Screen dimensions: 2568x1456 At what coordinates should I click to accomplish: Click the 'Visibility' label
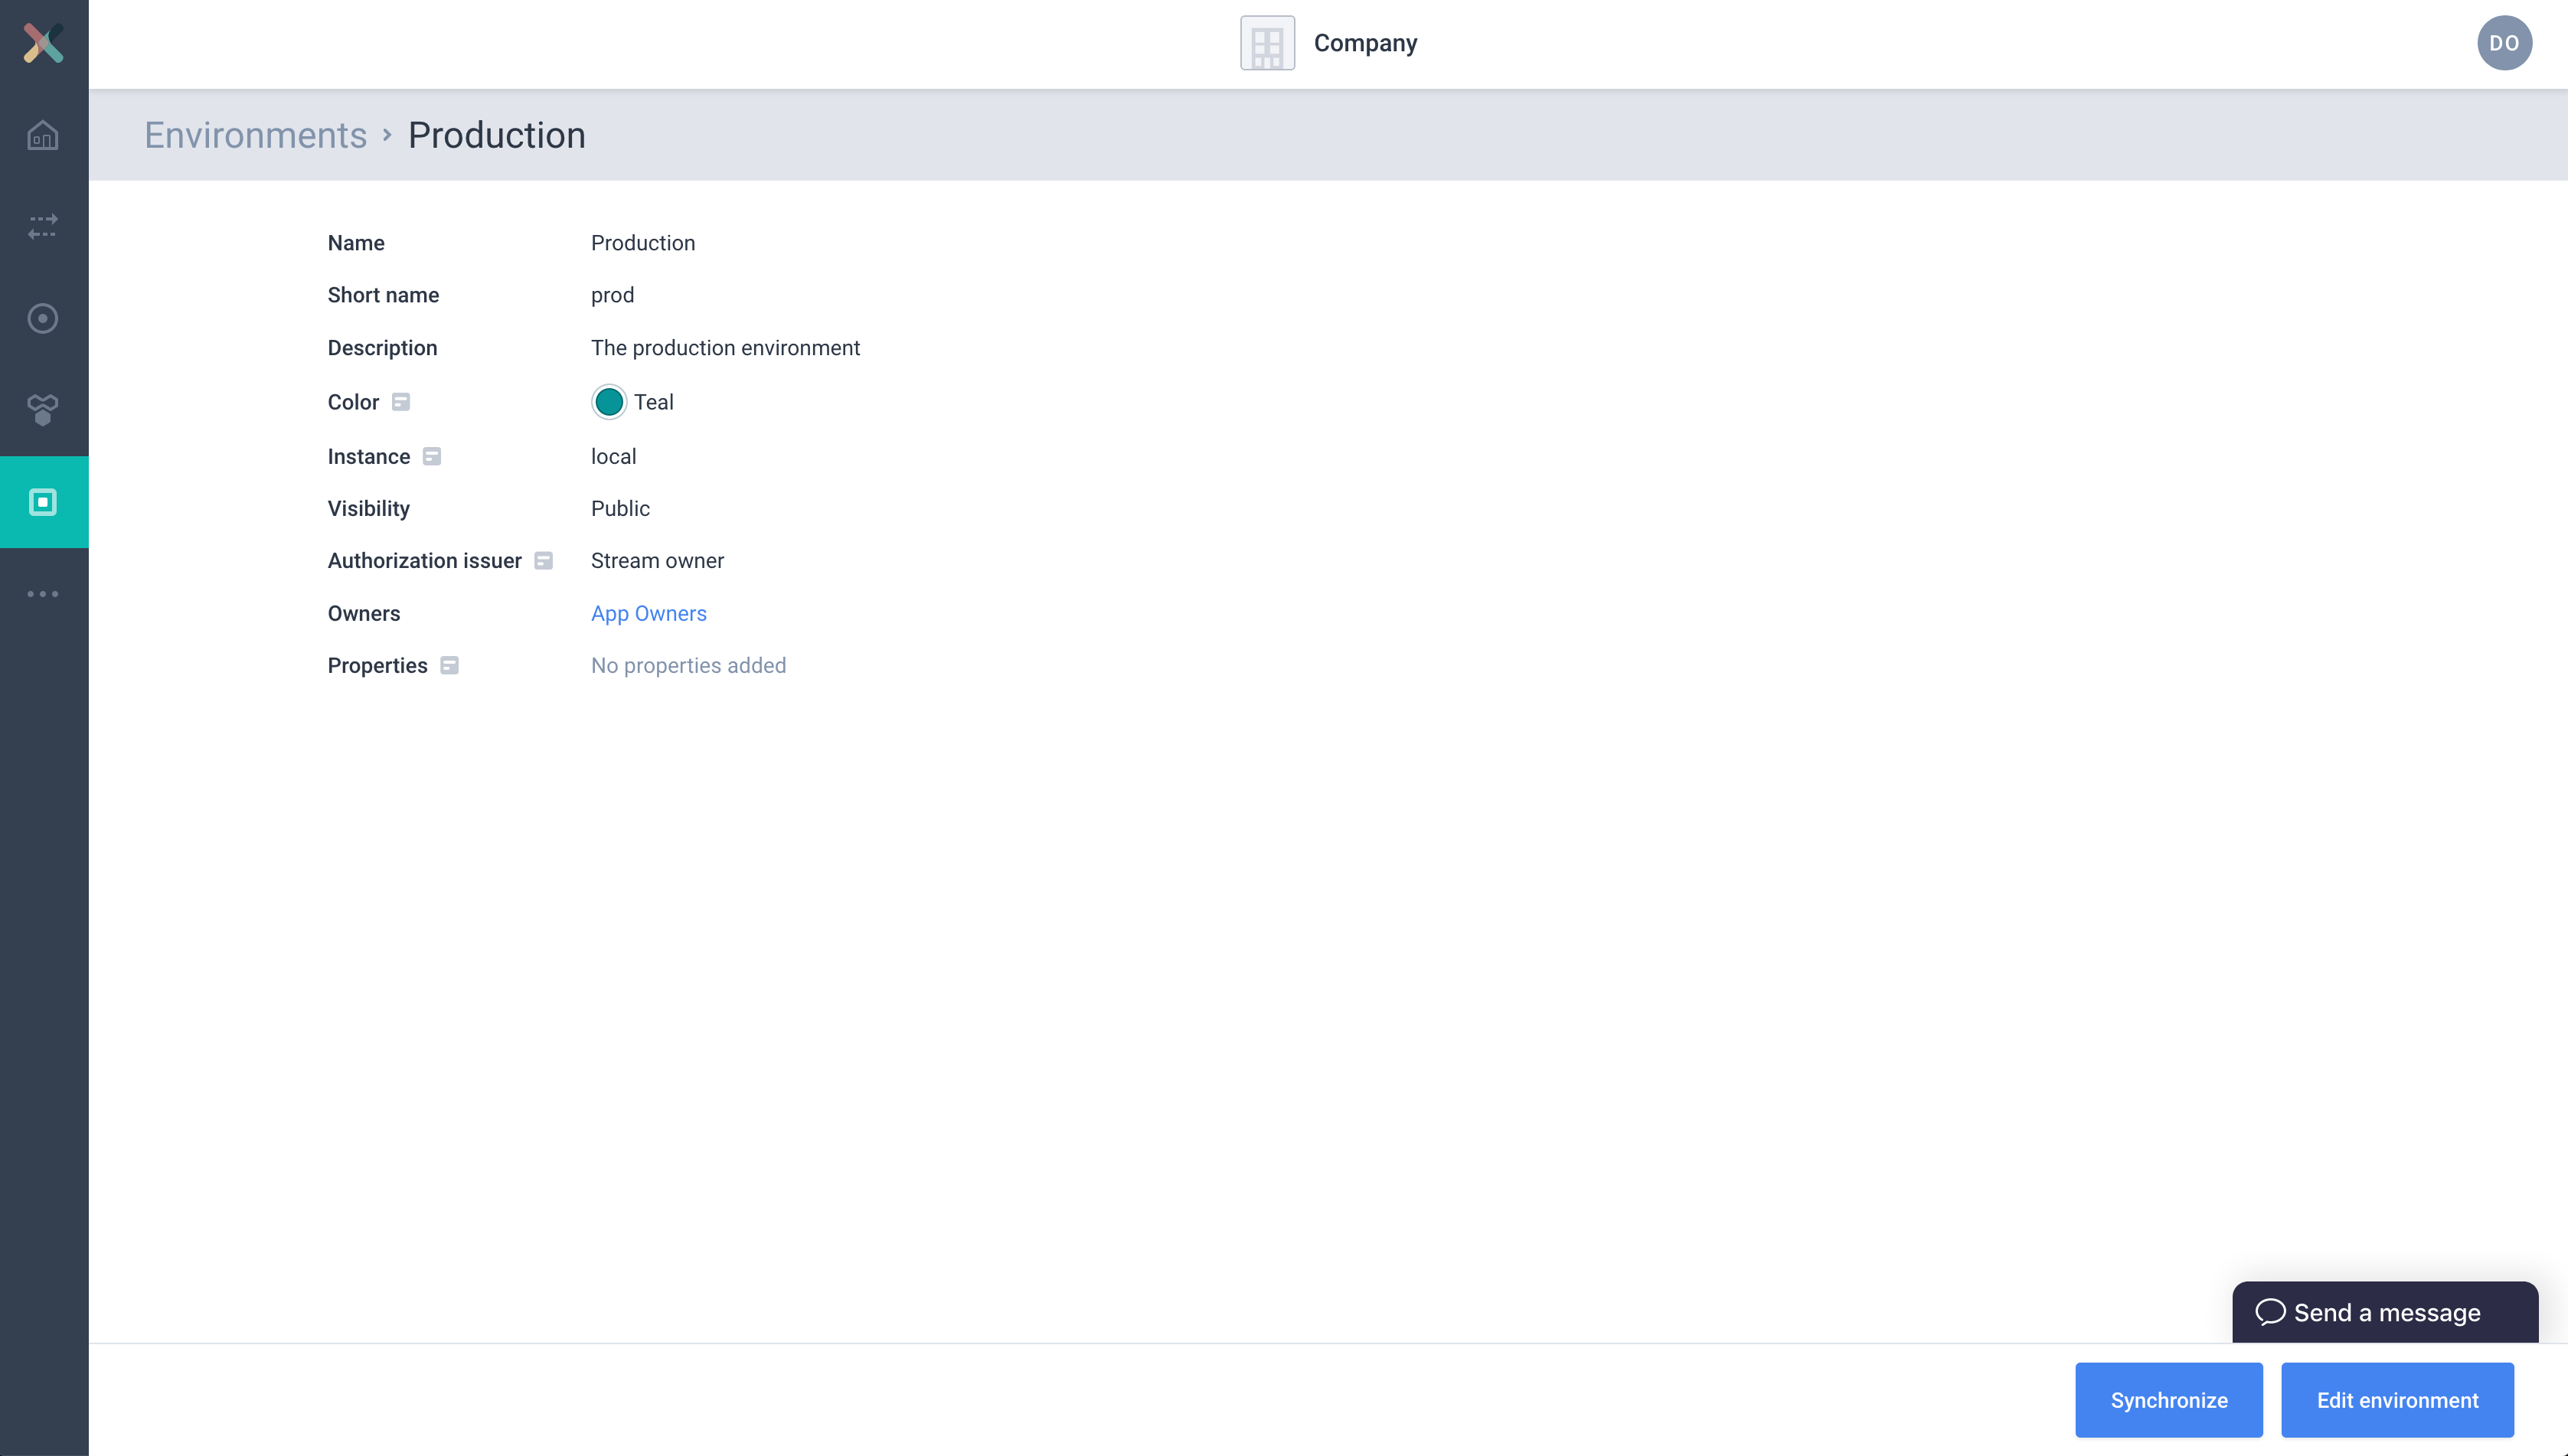click(369, 509)
